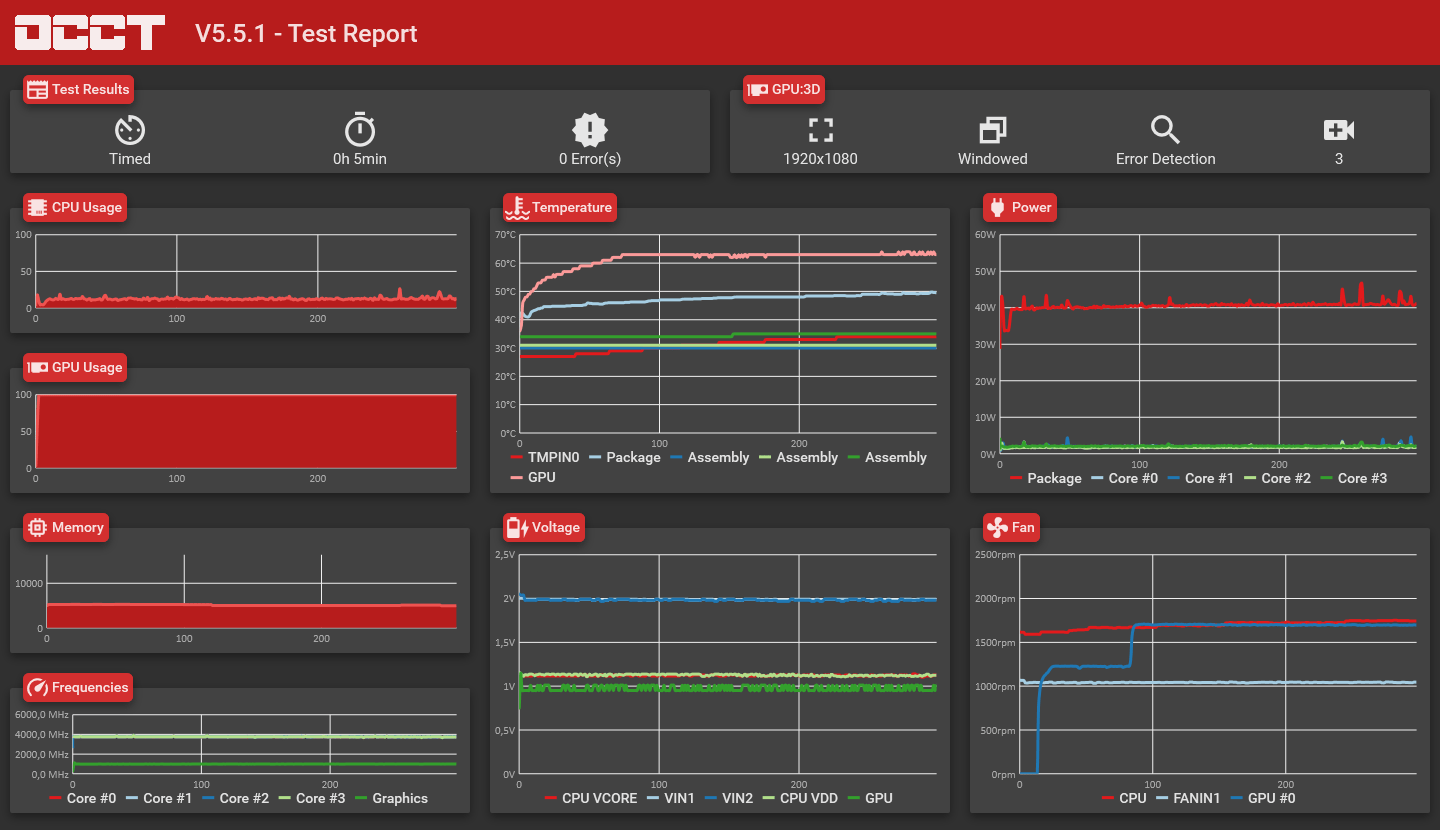Click the Timed stopwatch icon

coord(130,130)
